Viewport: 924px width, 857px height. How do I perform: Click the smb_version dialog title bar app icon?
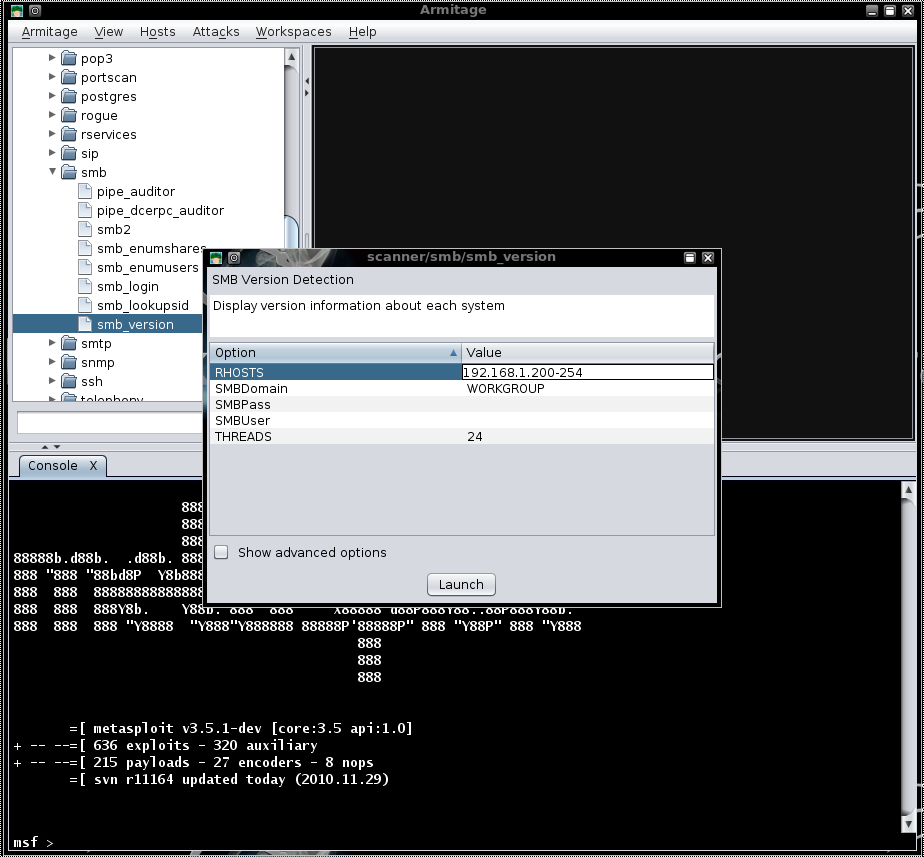(216, 258)
